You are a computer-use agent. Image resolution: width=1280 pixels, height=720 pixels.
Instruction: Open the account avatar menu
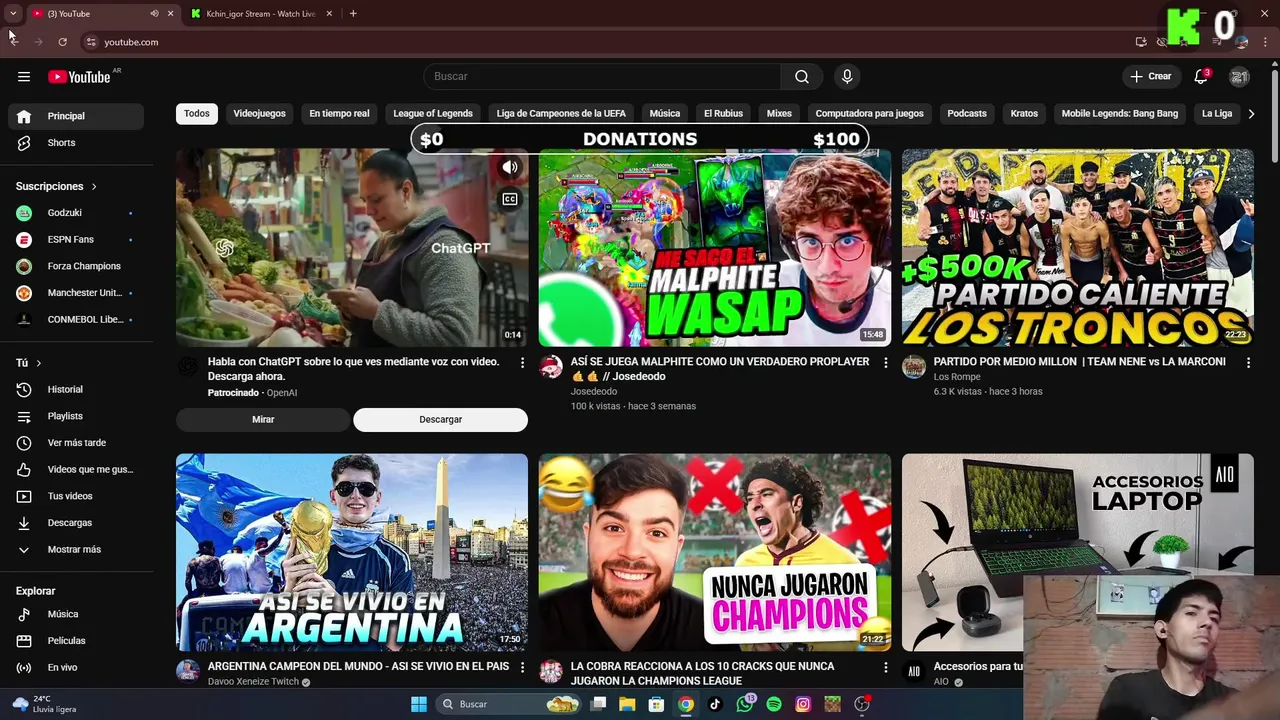1239,77
